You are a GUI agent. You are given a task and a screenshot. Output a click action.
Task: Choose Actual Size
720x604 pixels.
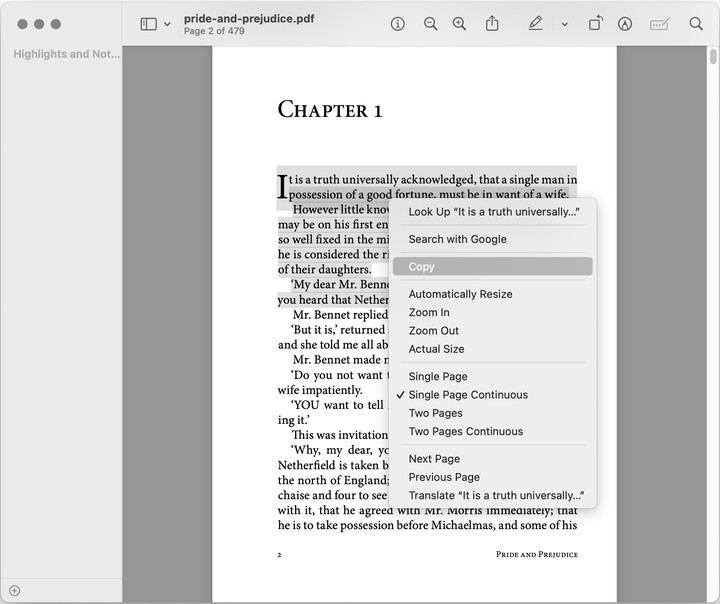click(493, 349)
